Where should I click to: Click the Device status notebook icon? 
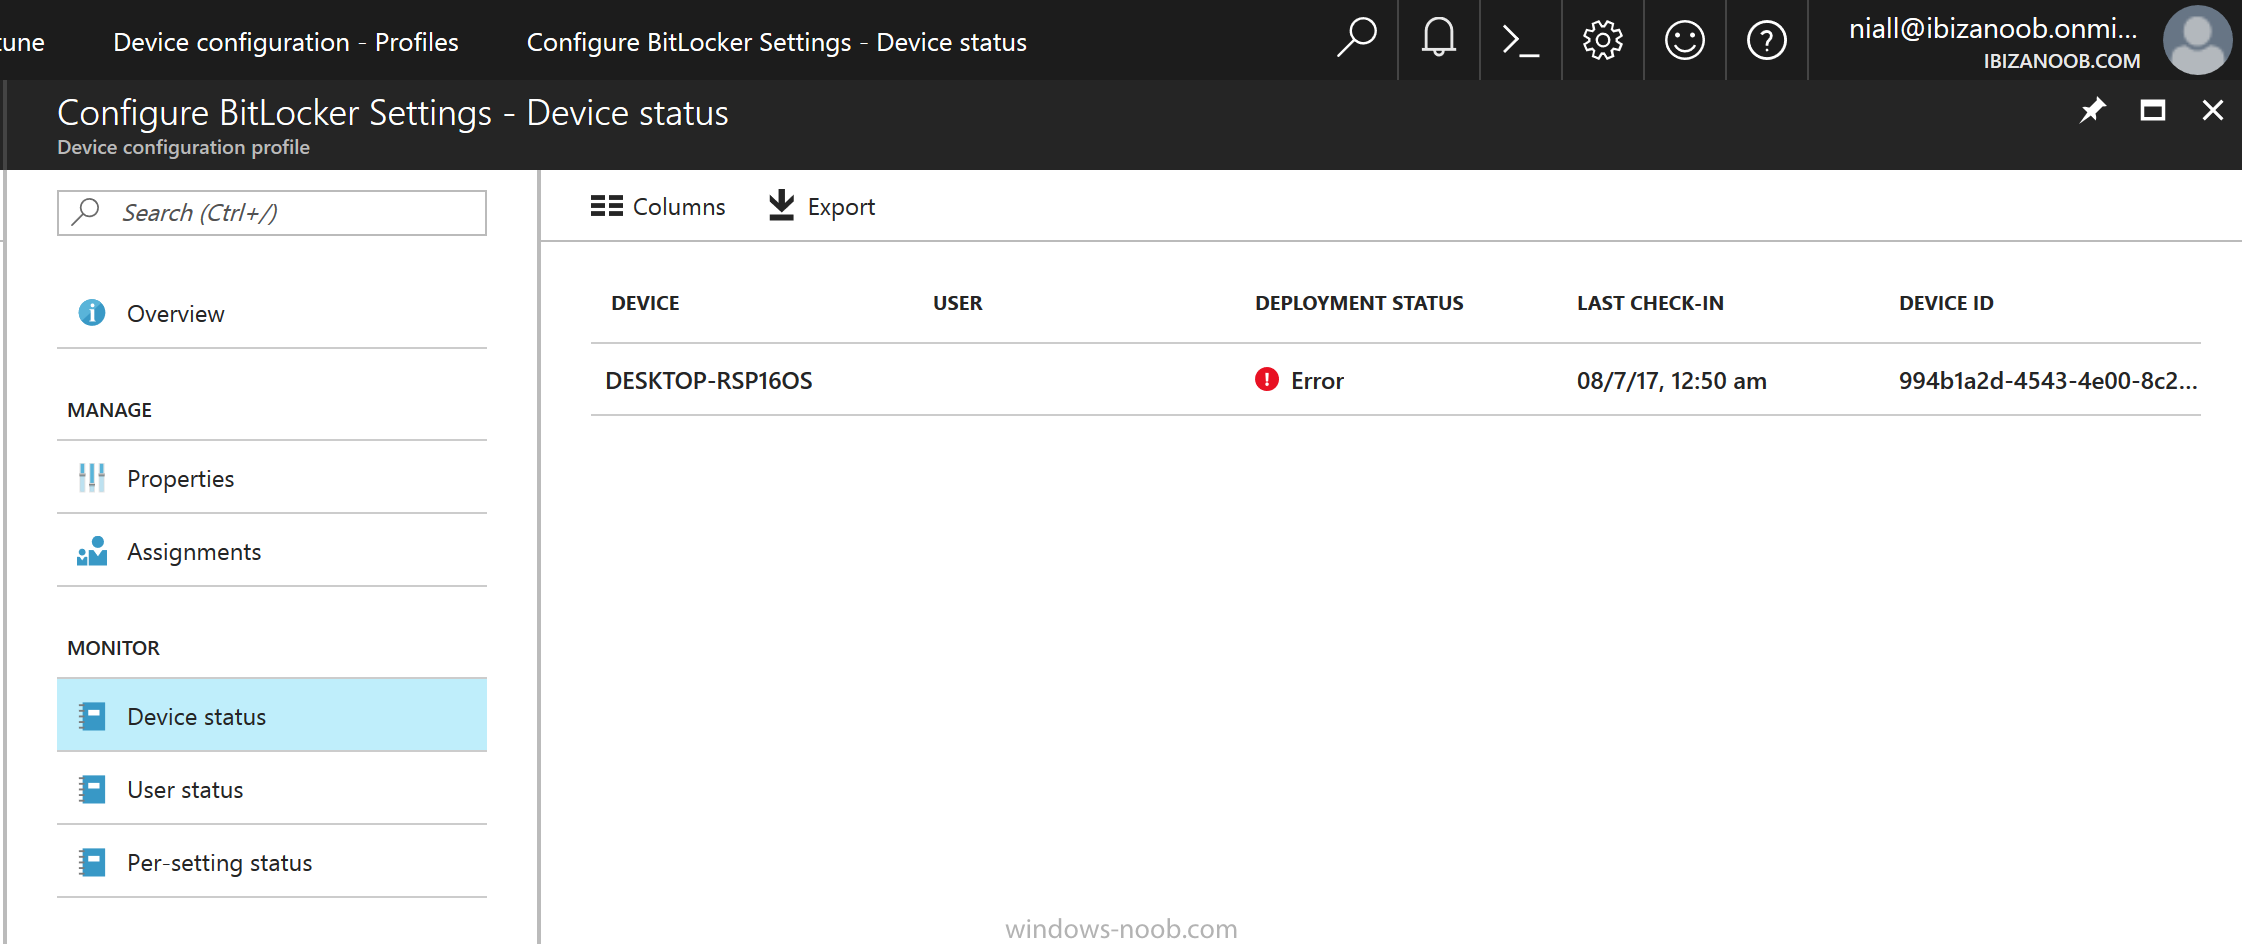point(92,716)
